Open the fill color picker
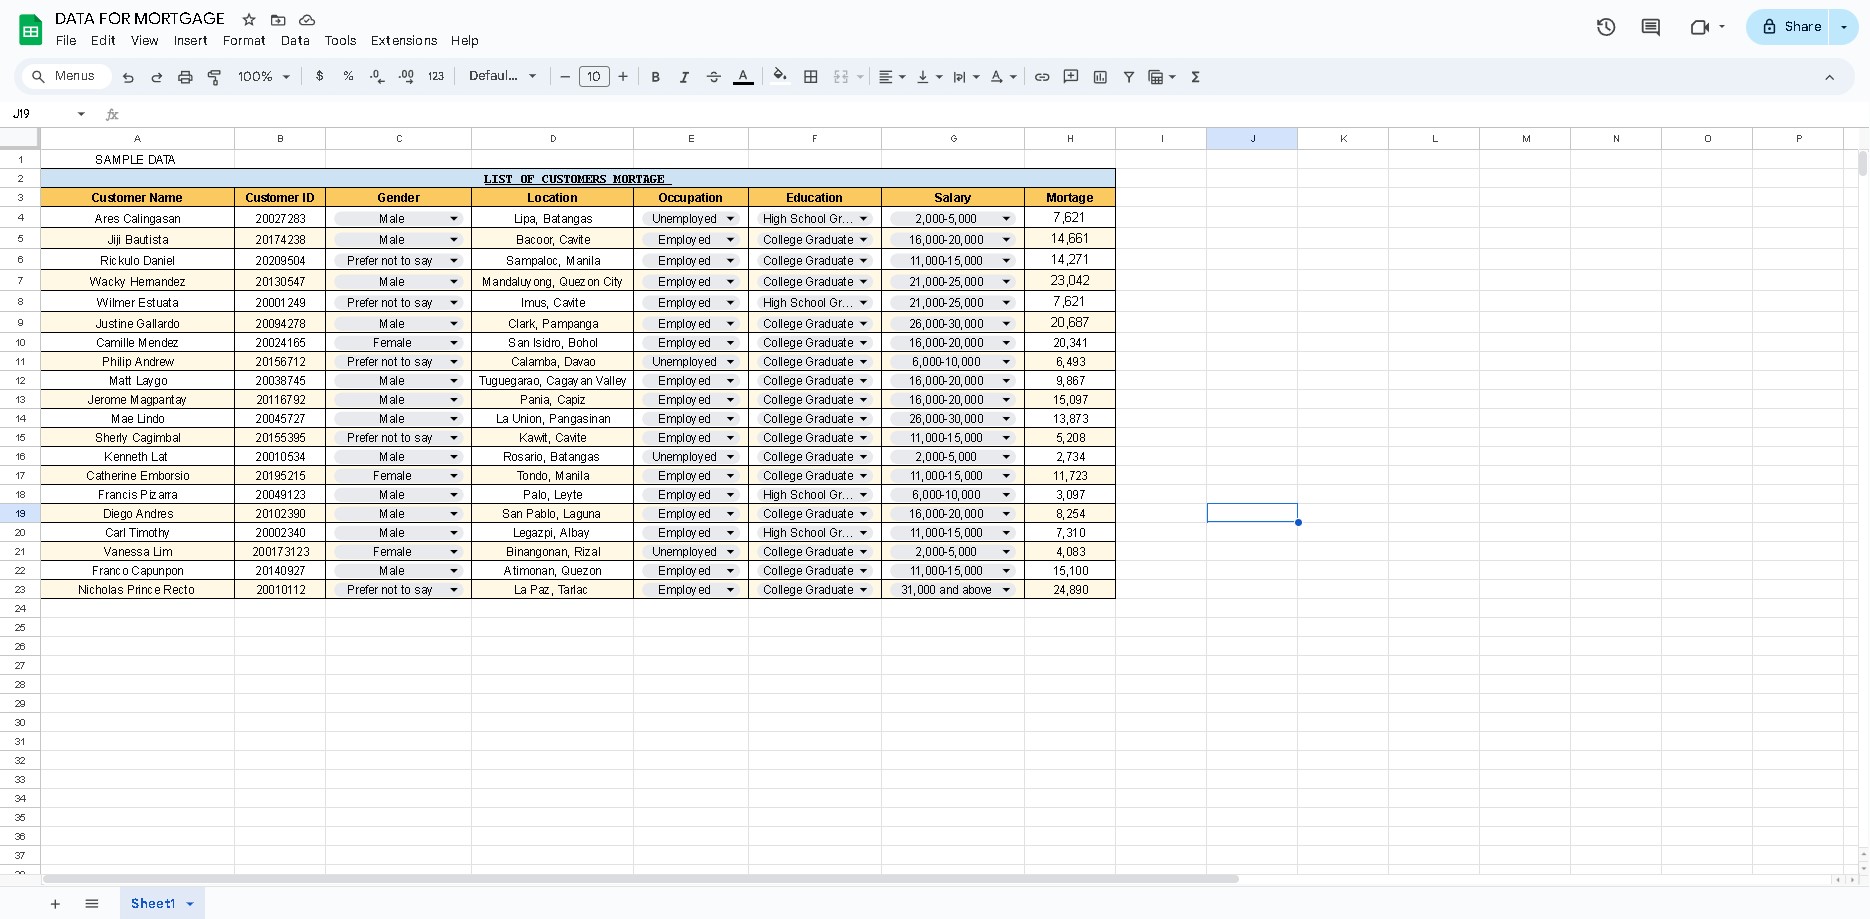The image size is (1870, 919). [780, 76]
